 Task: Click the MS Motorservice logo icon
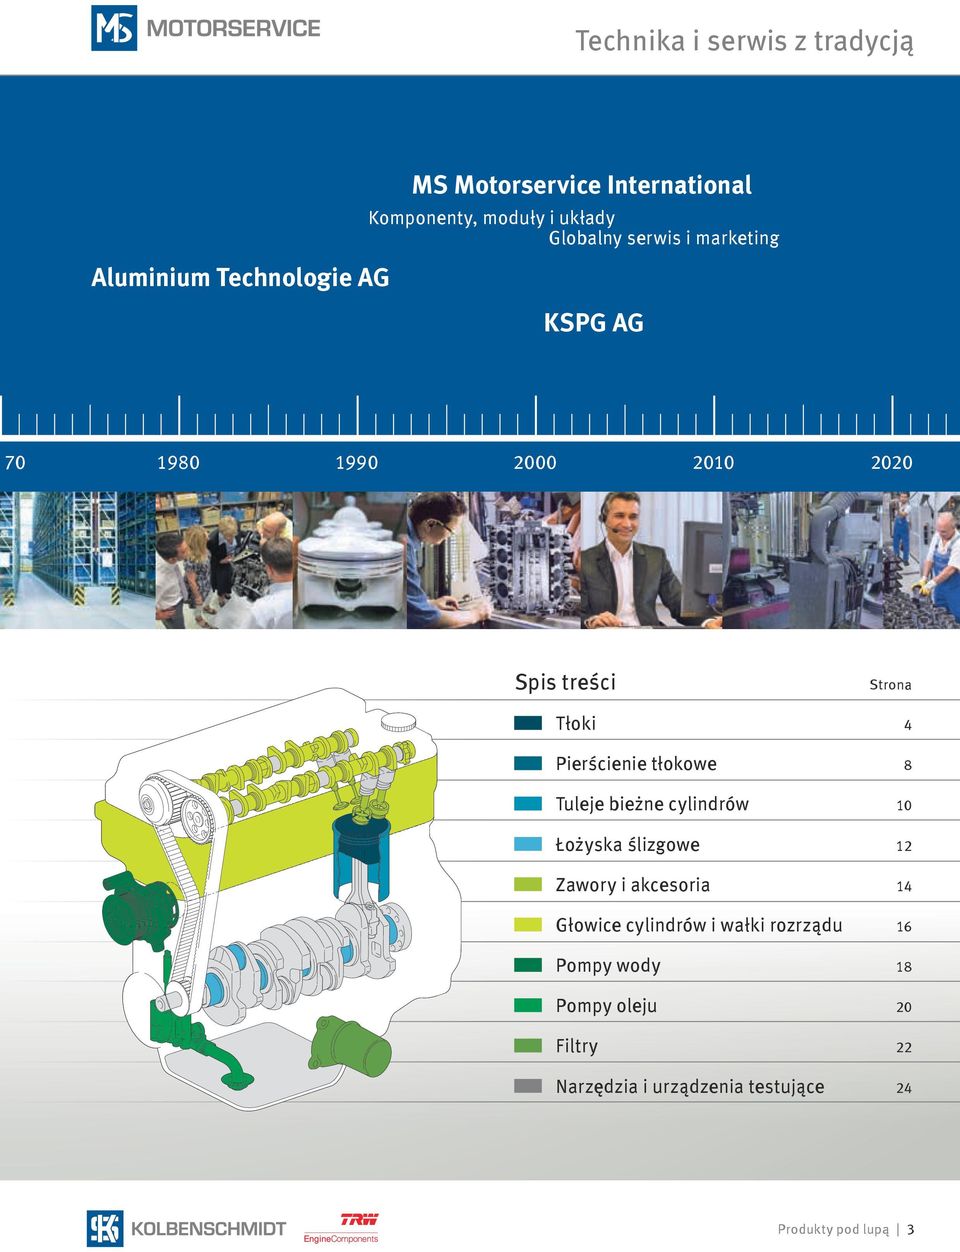click(114, 28)
